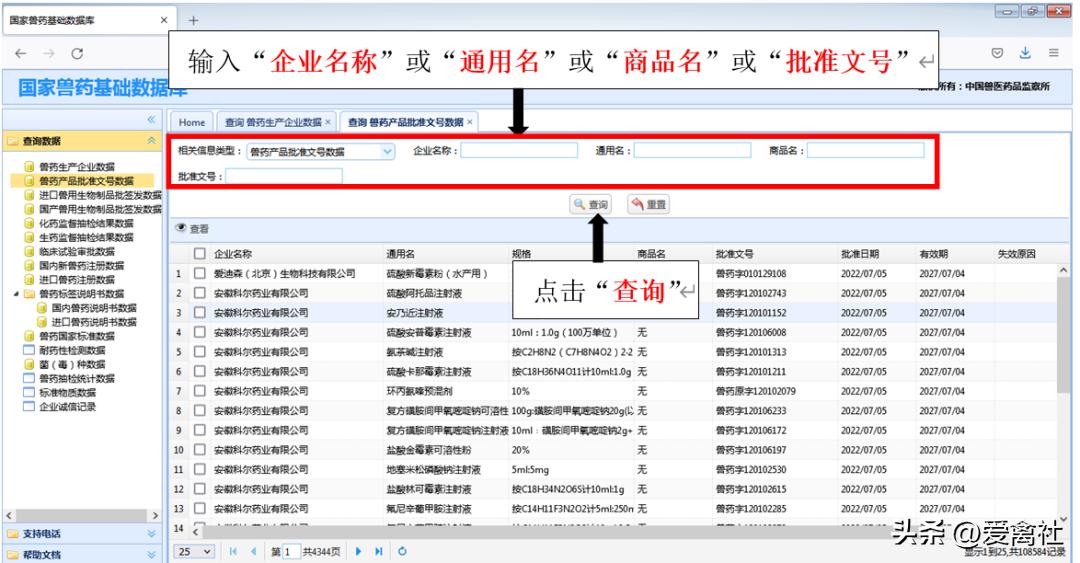Viewport: 1080px width, 563px height.
Task: Select checkbox of row 7 环丙氨嗪预混剂
Action: coord(199,391)
